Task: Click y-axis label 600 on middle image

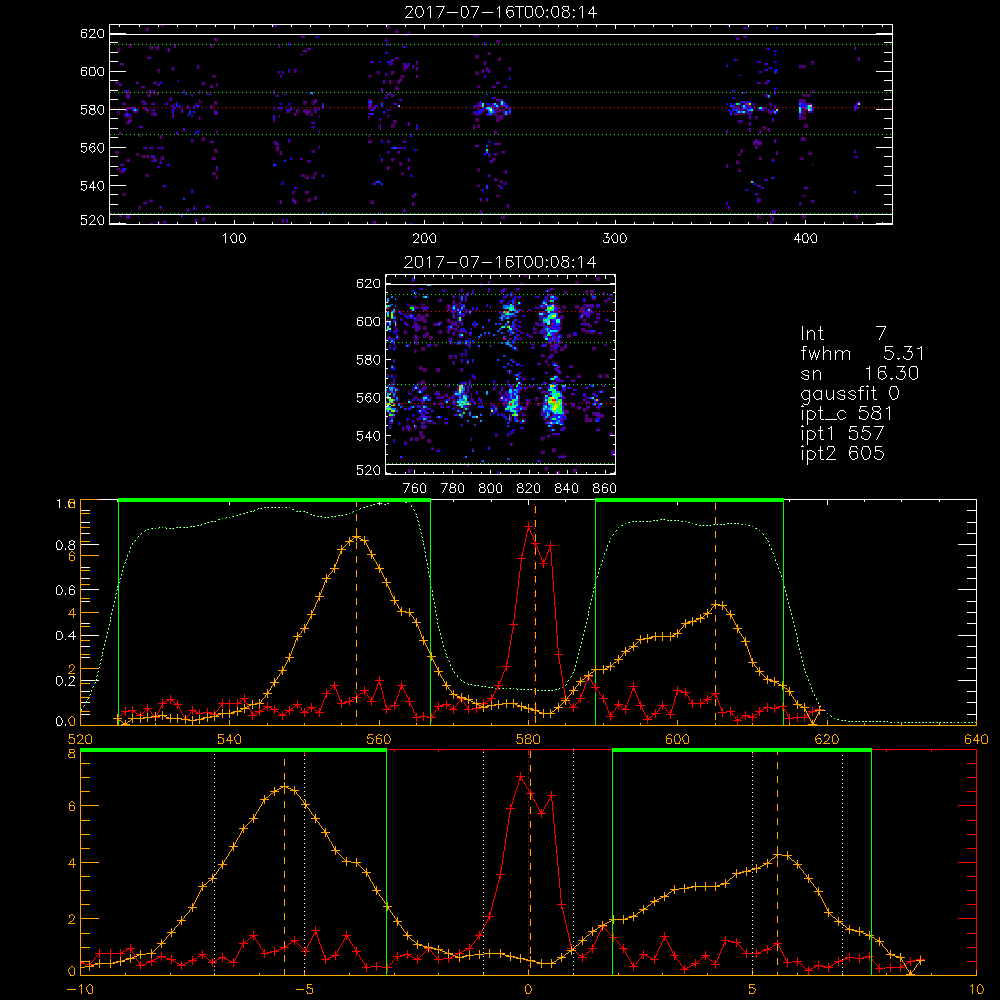Action: coord(368,321)
